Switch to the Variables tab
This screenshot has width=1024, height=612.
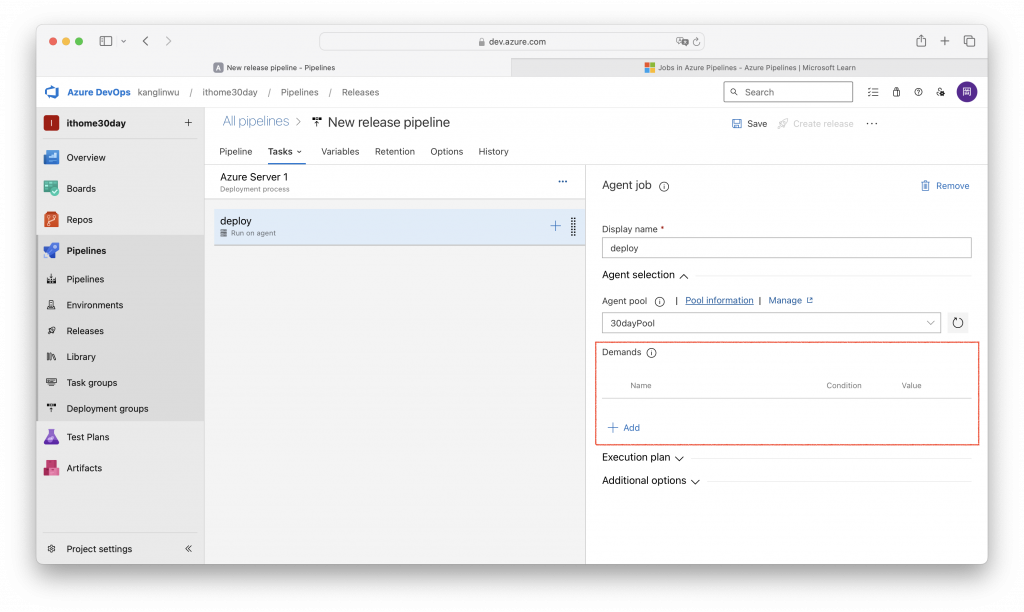point(340,152)
